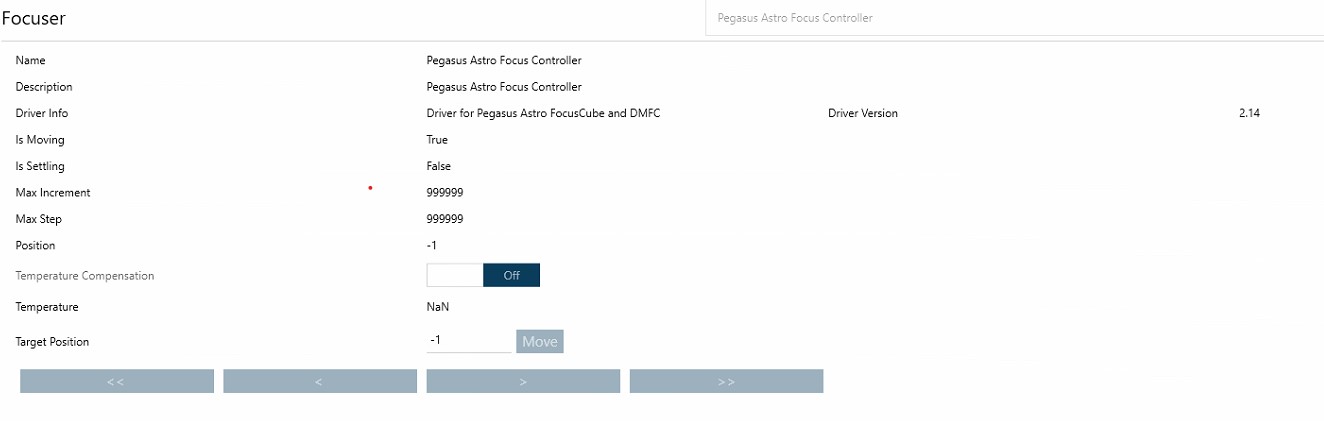Click the Is Settling value False
This screenshot has height=421, width=1324.
tap(438, 166)
